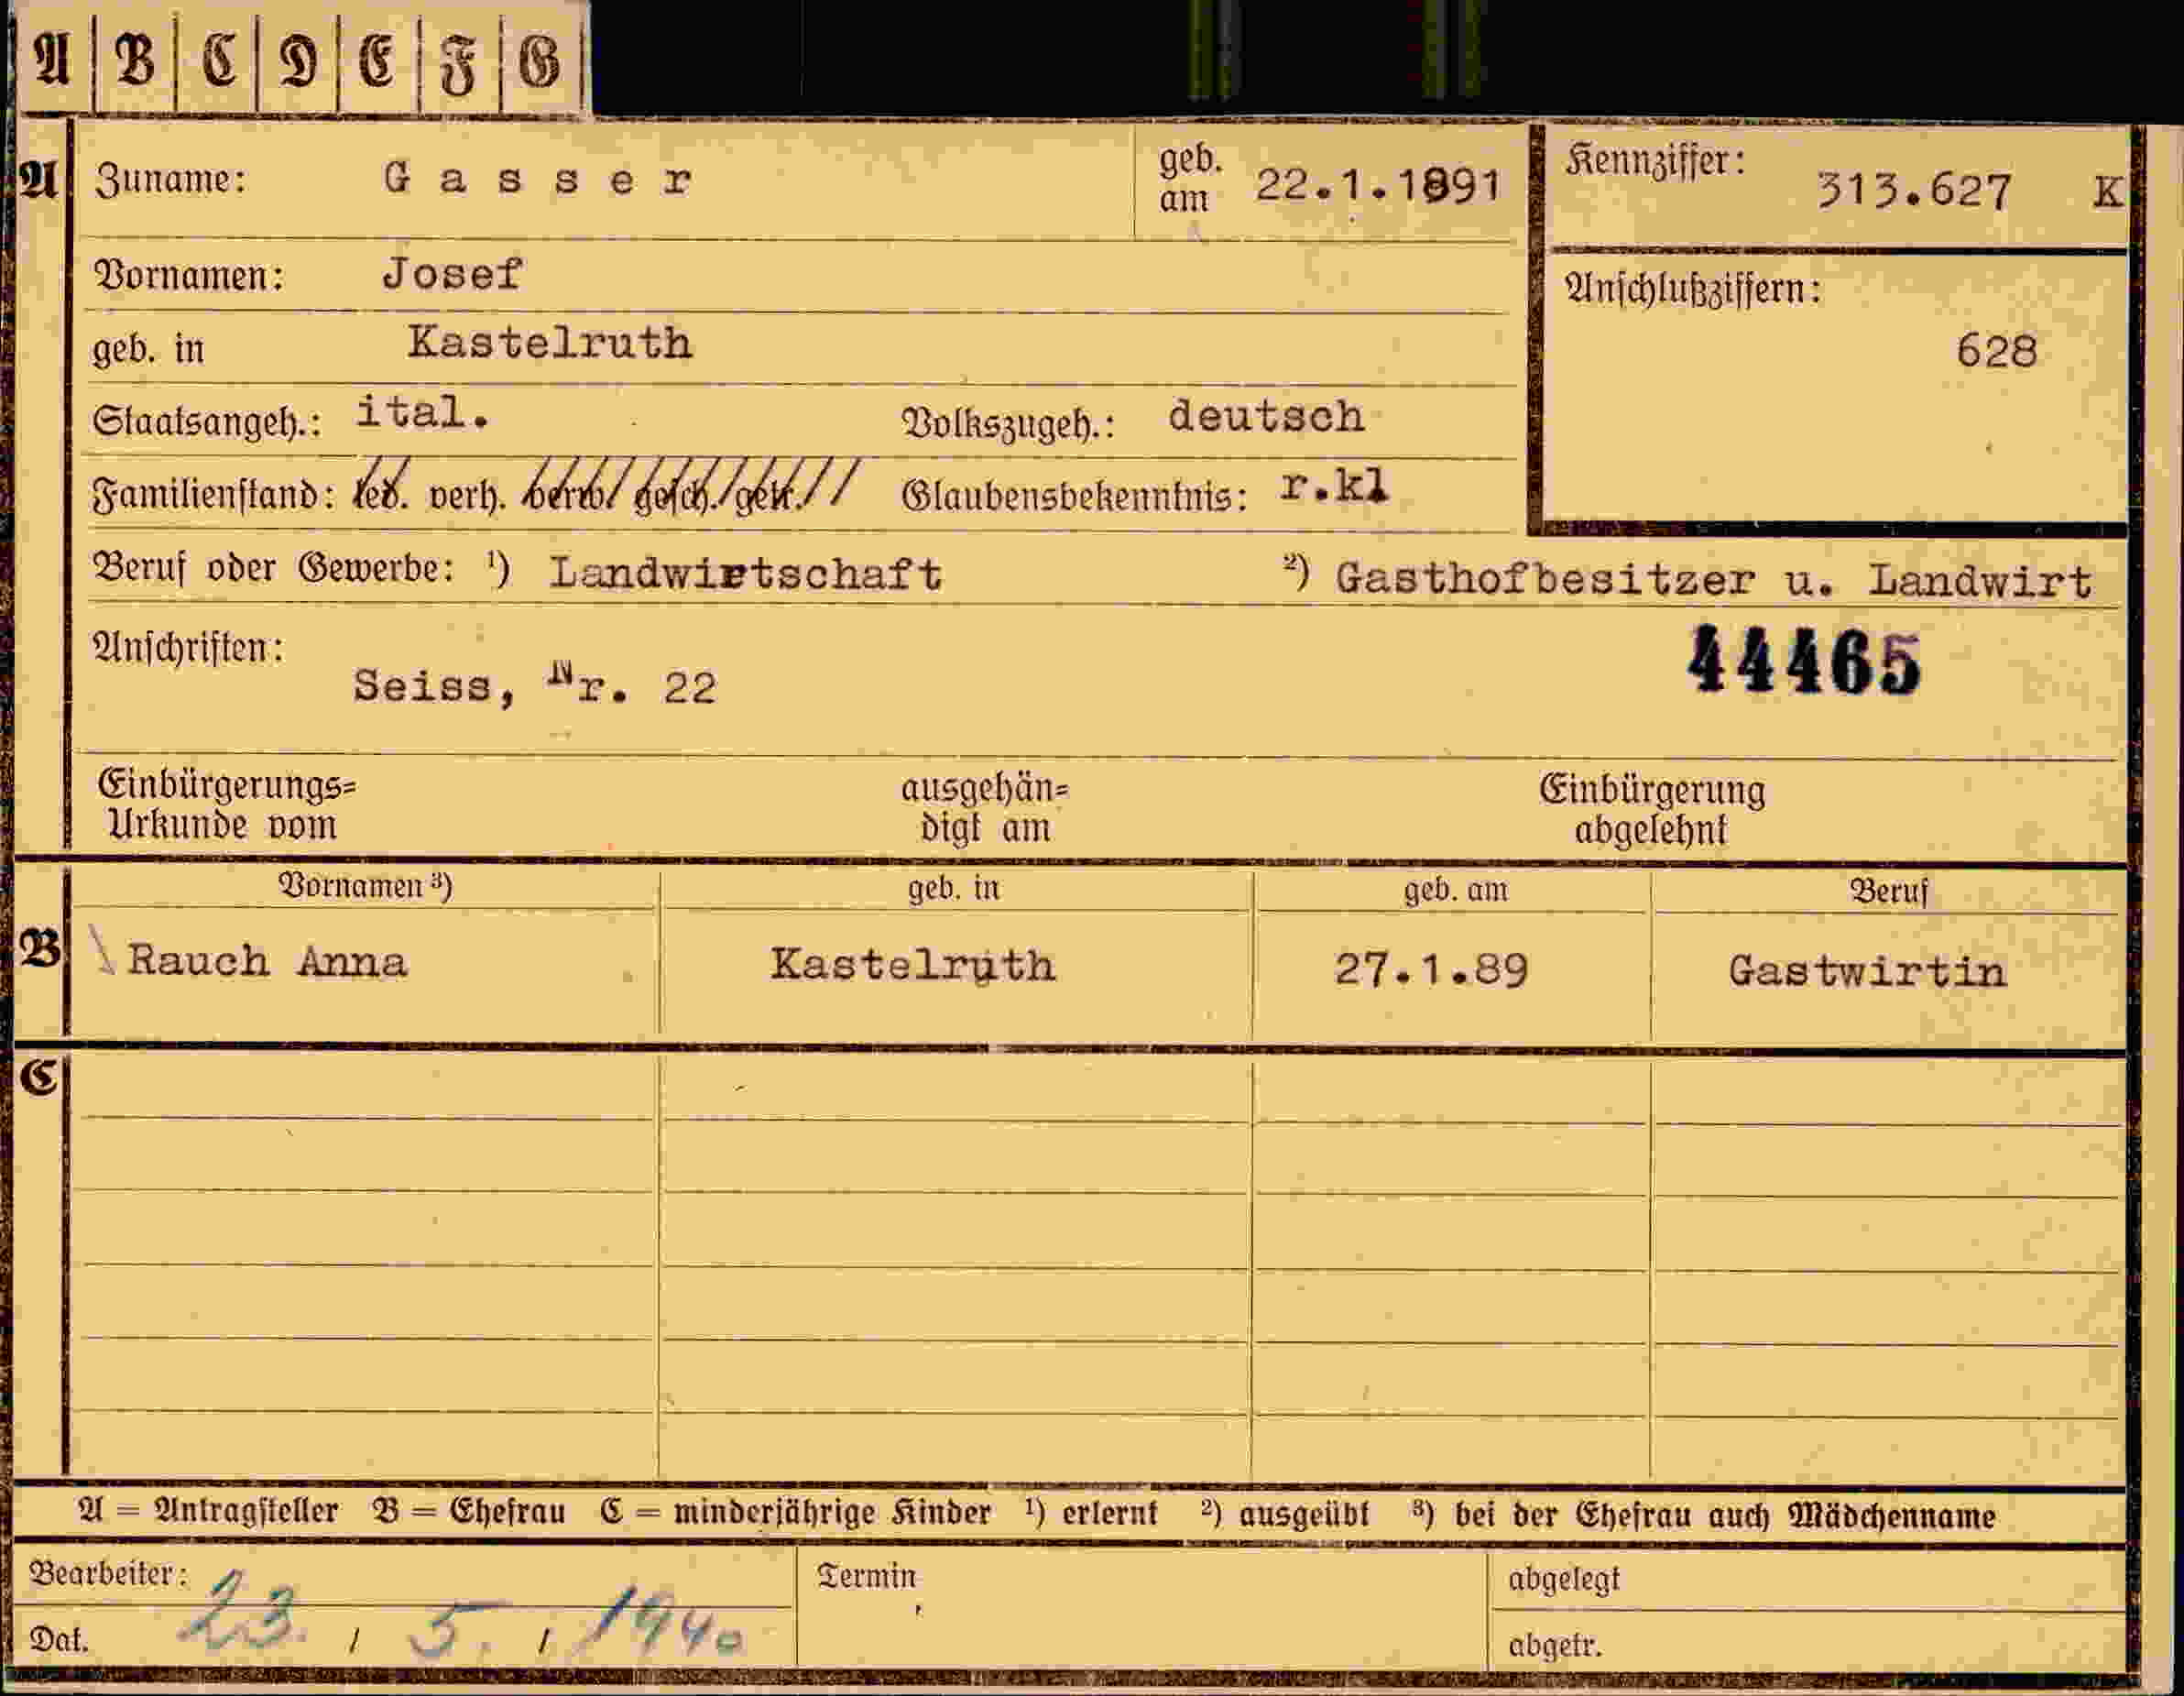Viewport: 2184px width, 1696px height.
Task: Select index tab letter D
Action: 298,60
